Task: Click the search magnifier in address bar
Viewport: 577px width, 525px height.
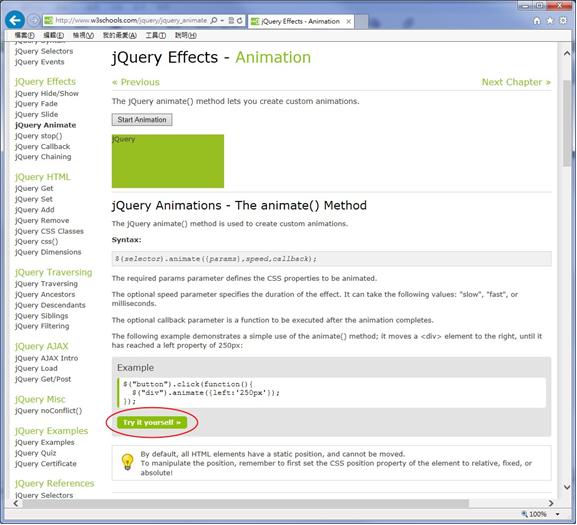Action: point(214,21)
